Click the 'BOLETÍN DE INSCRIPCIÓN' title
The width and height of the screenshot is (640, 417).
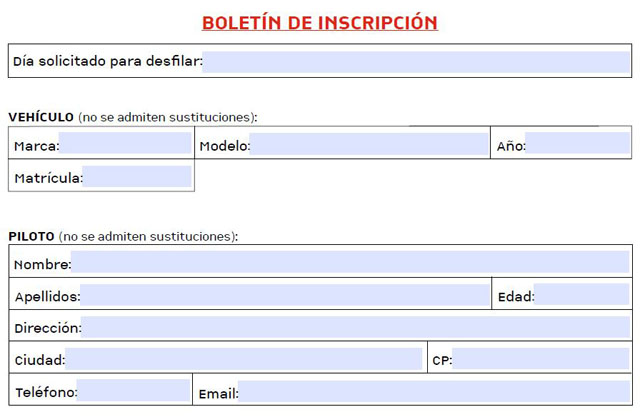click(x=320, y=22)
